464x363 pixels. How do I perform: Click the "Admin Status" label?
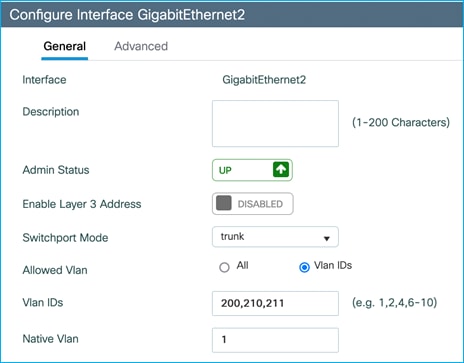coord(56,170)
